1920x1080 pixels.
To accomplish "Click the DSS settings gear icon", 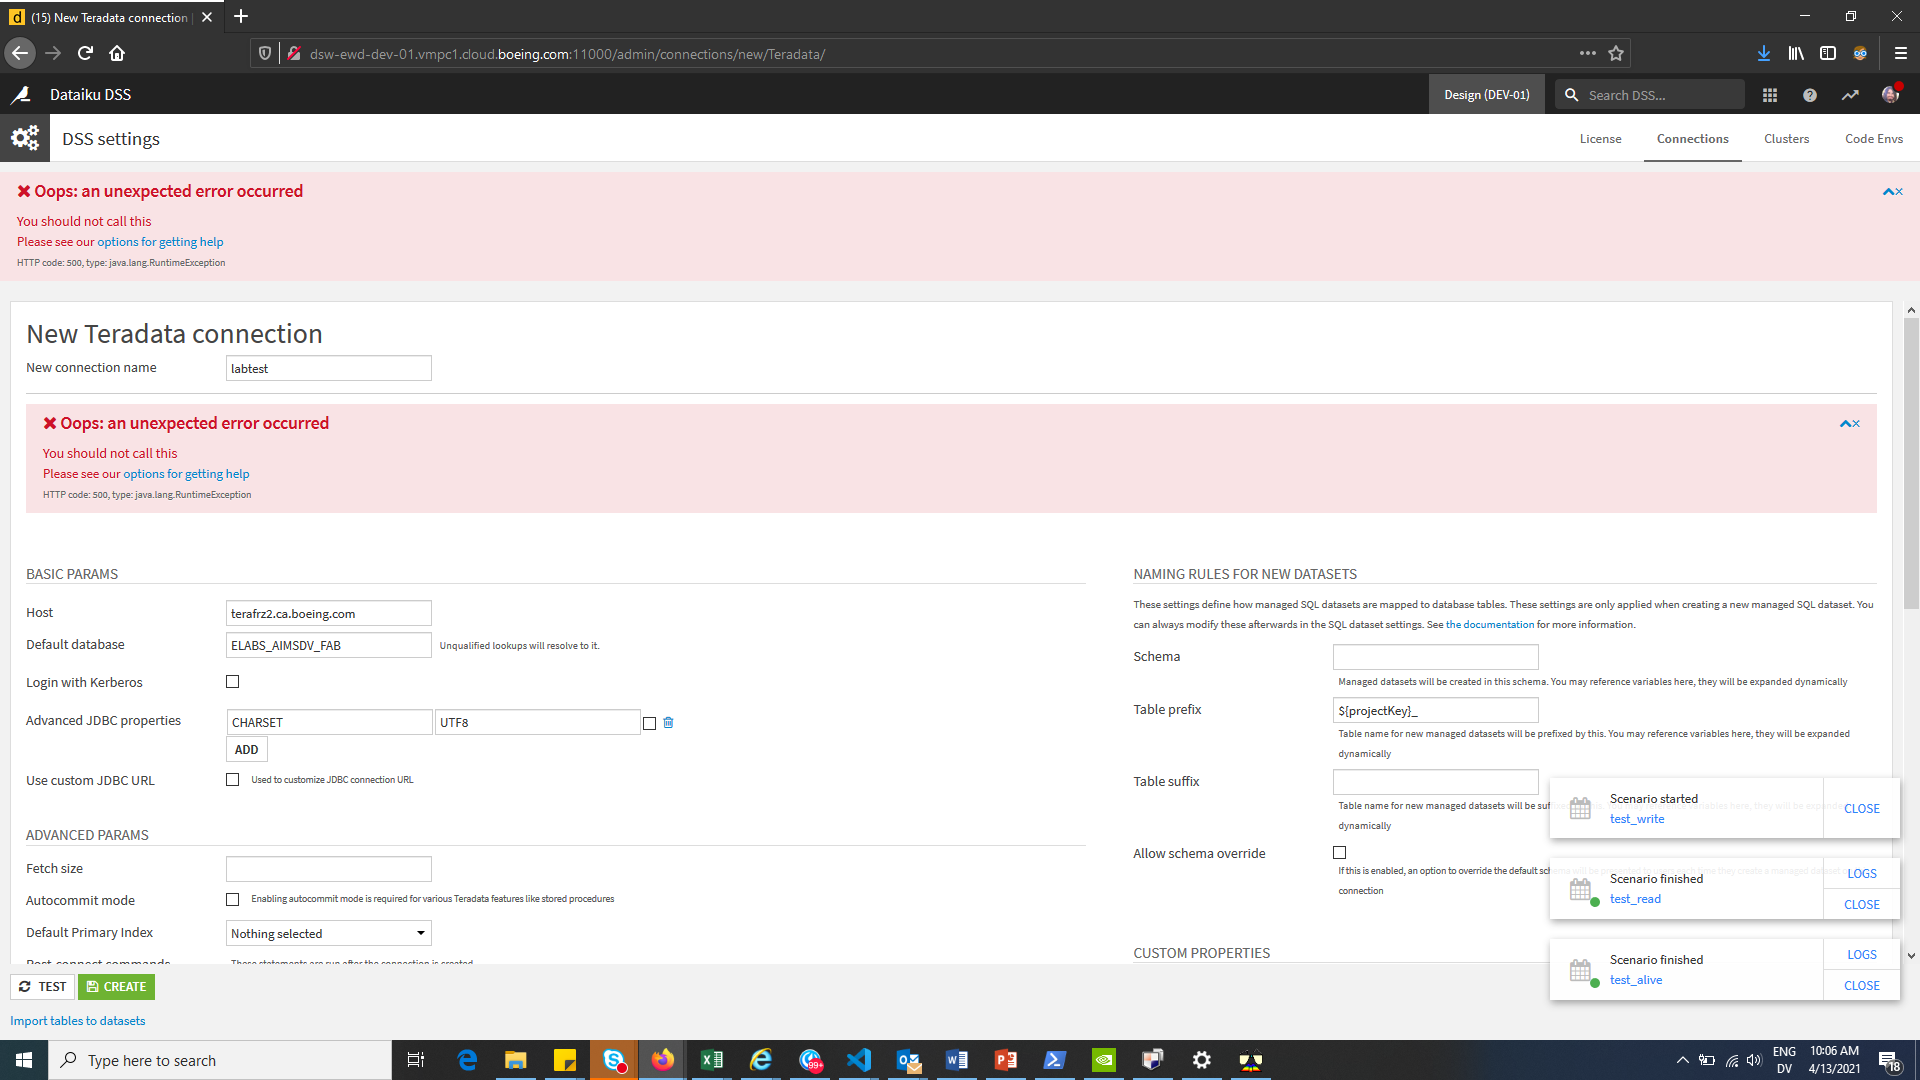I will point(24,137).
